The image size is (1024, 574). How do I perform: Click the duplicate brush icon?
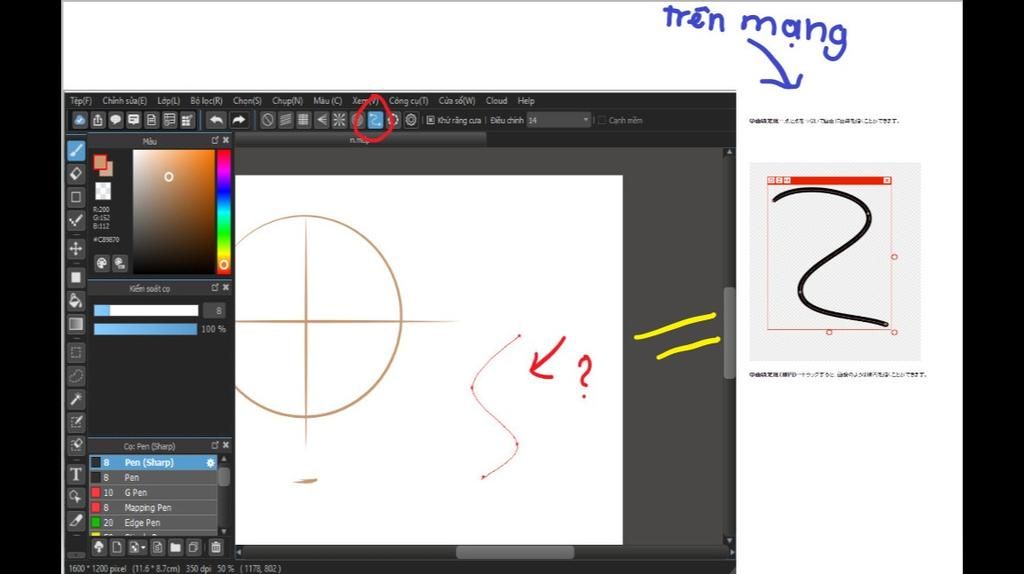pyautogui.click(x=193, y=547)
